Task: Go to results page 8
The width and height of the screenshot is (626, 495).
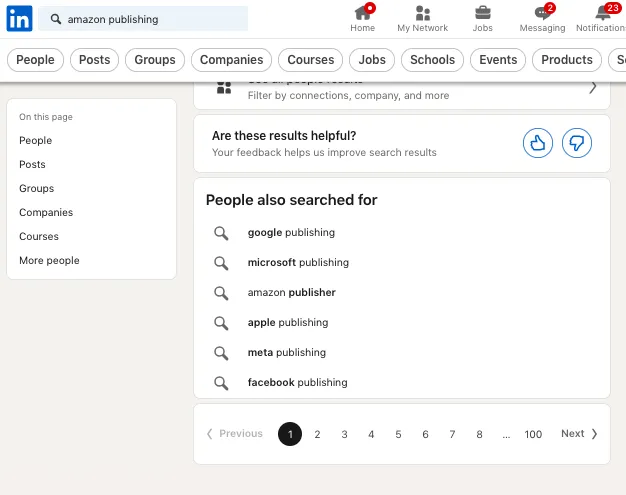Action: [x=479, y=434]
